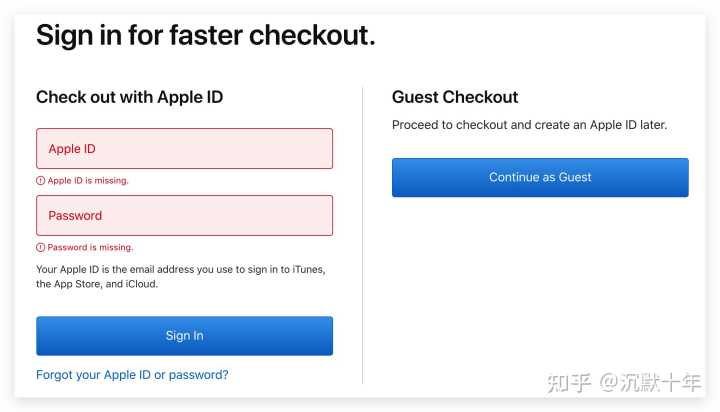Click the Apple ID is missing error text
The width and height of the screenshot is (720, 412).
point(88,181)
